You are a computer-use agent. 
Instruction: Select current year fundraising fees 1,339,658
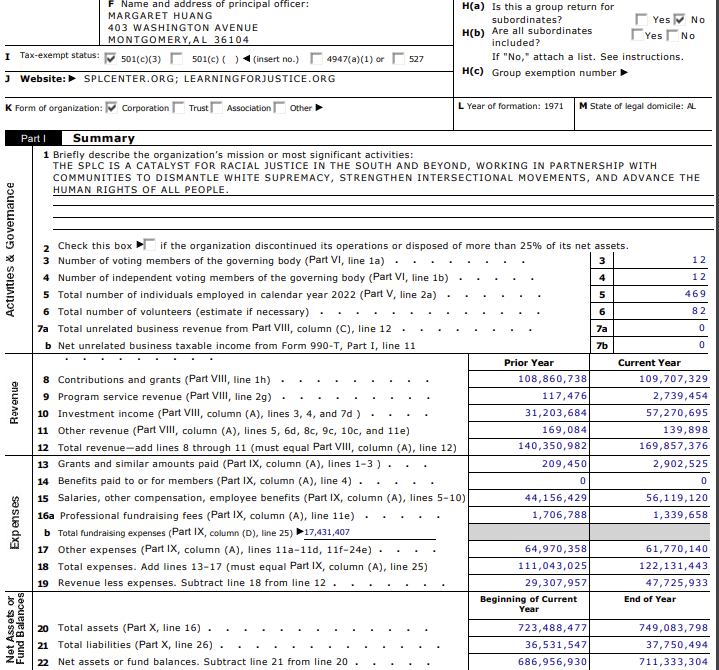coord(680,515)
